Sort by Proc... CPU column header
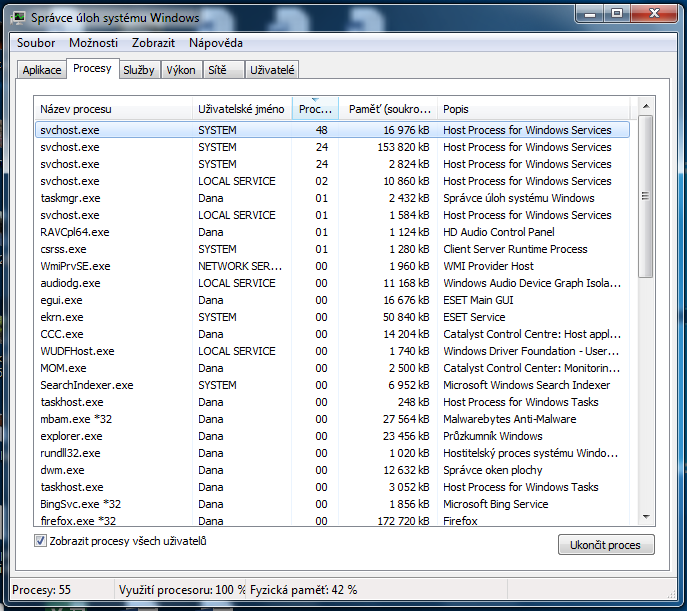 (x=315, y=109)
